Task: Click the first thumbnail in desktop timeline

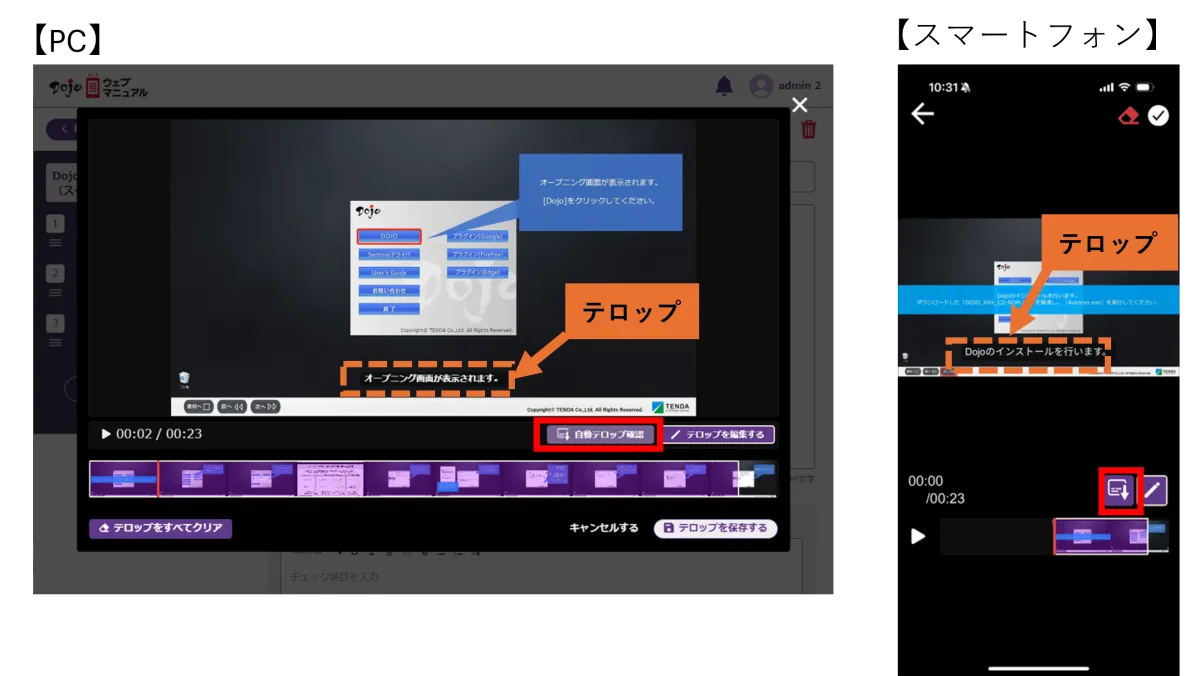Action: [123, 479]
